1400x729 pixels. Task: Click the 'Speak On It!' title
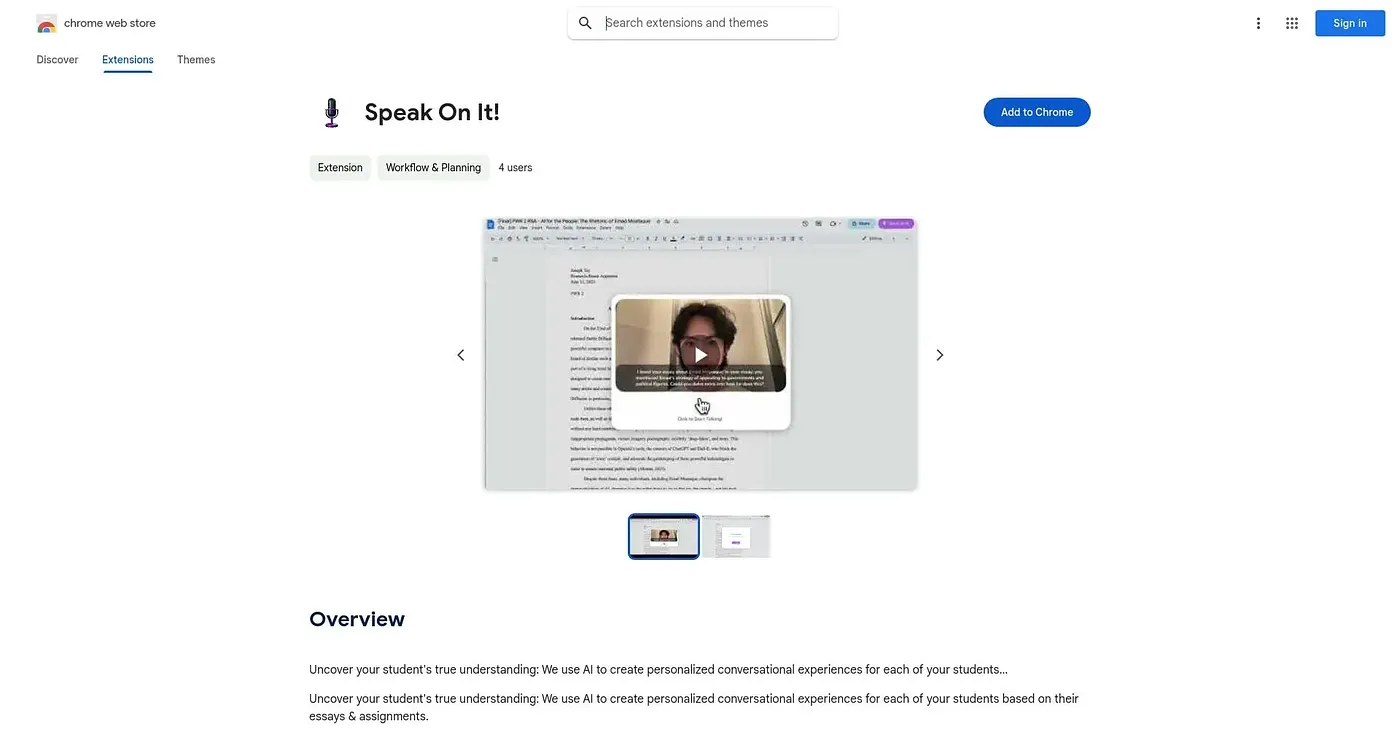tap(432, 112)
